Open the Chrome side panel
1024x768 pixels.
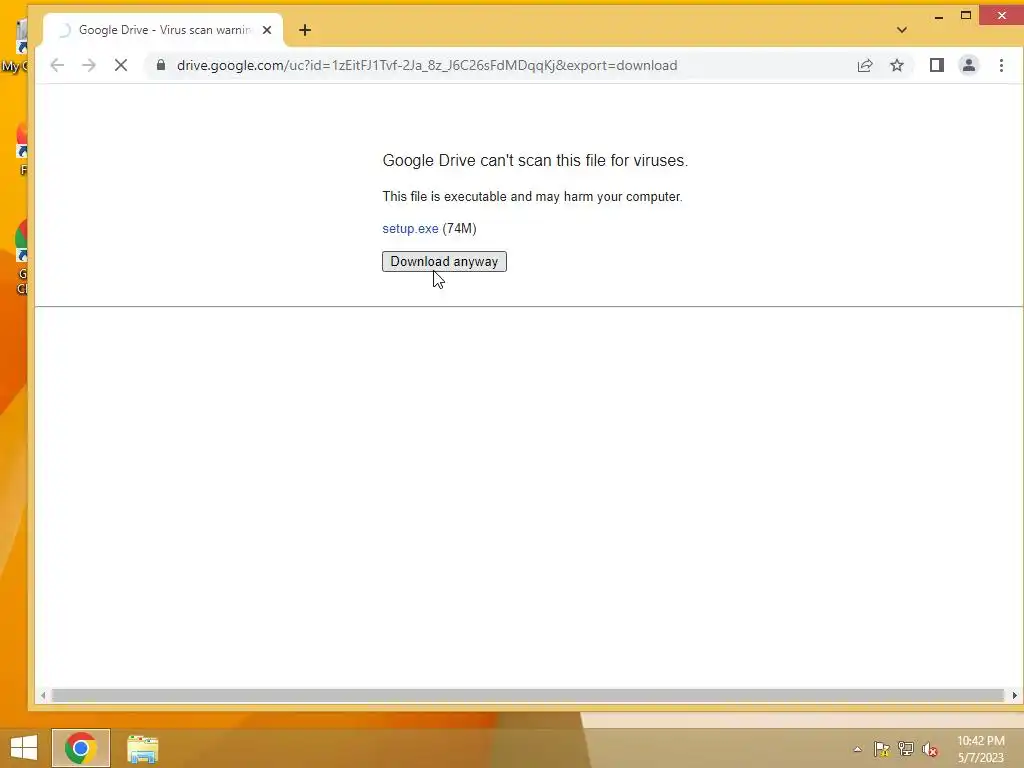[x=936, y=65]
